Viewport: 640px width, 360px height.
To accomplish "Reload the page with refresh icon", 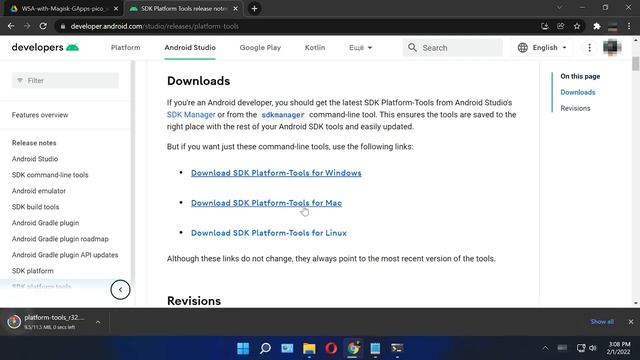I will click(43, 26).
